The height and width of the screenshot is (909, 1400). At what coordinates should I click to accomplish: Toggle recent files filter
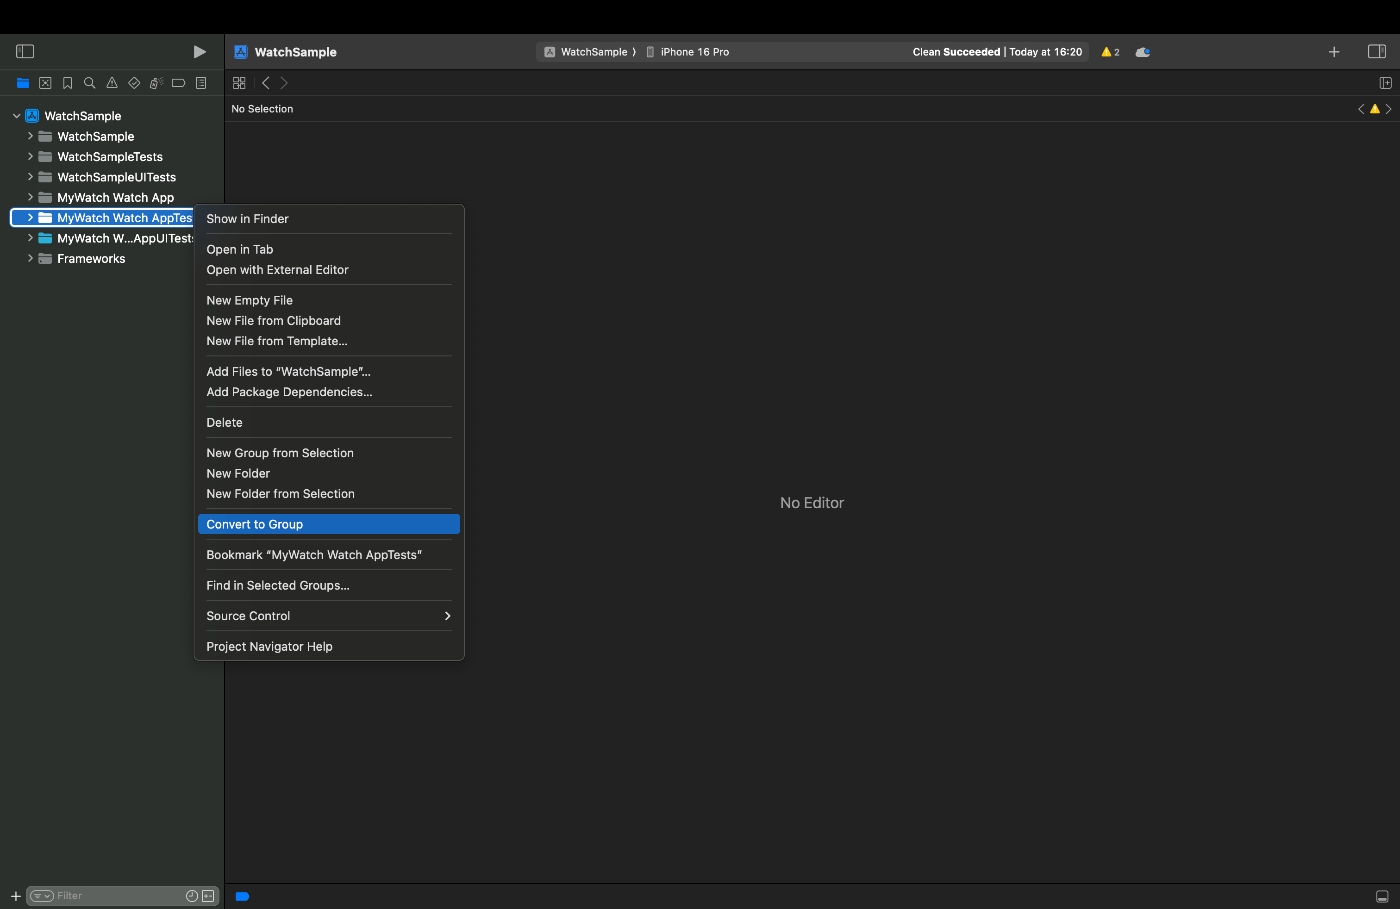[192, 896]
